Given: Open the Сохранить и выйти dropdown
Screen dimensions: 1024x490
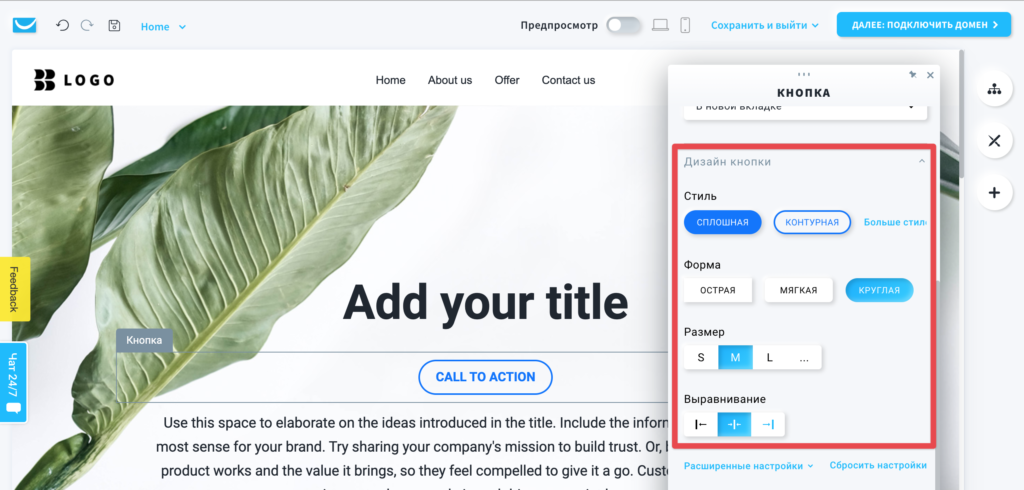Looking at the screenshot, I should coord(764,25).
